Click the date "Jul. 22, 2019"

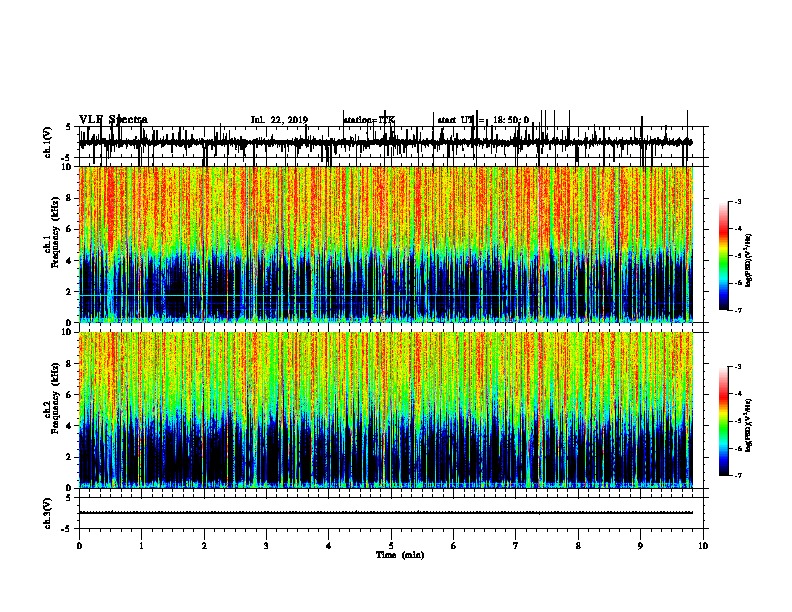tap(279, 120)
